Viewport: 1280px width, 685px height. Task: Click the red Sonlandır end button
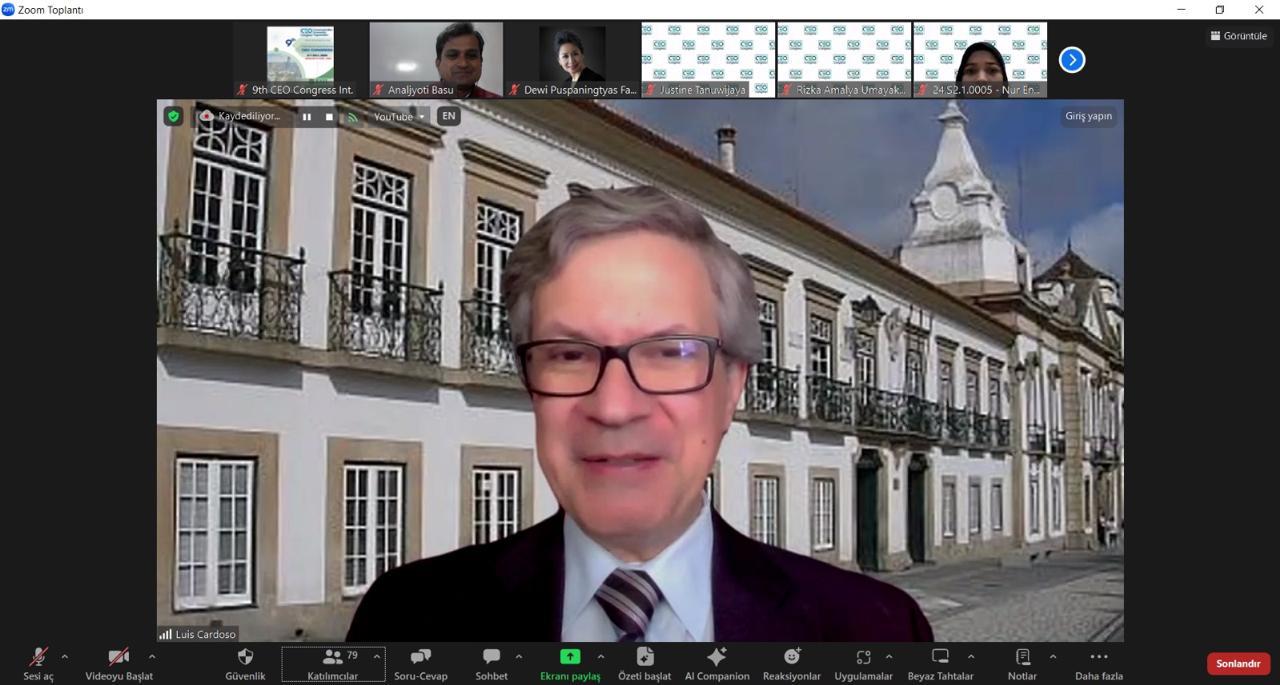(1238, 664)
